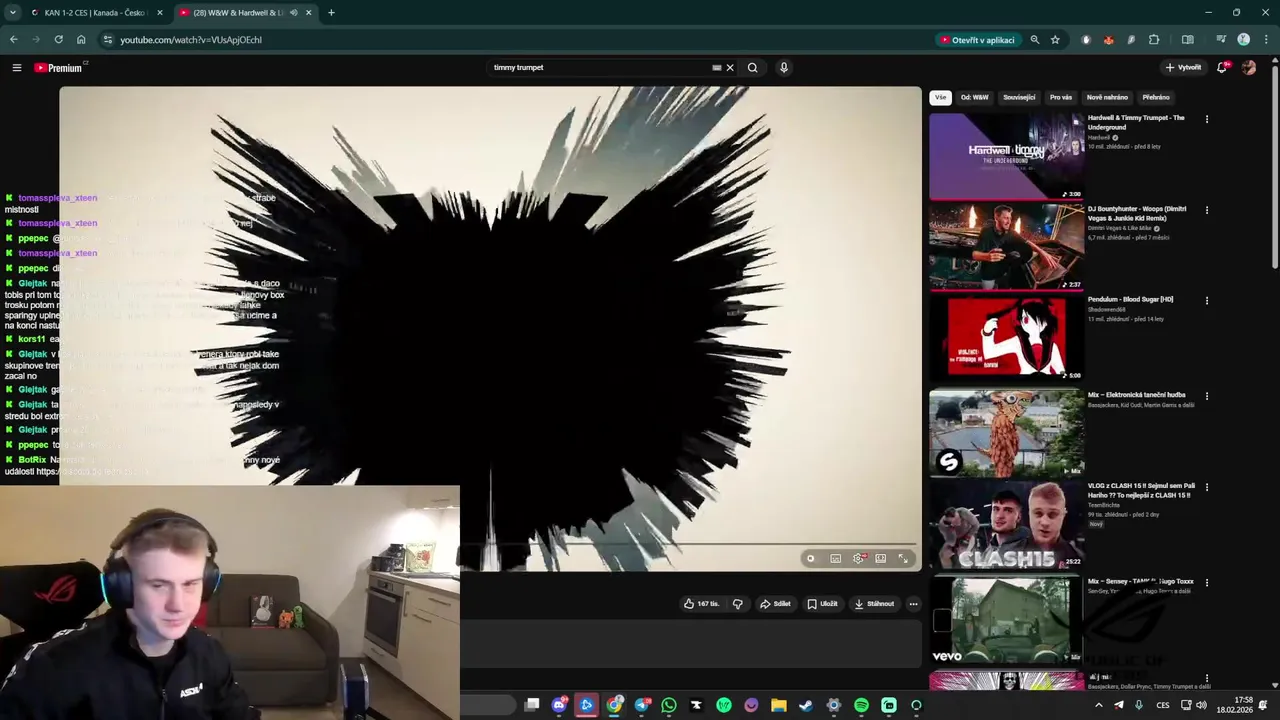
Task: Open 'Pendulum - Blood Sugar [HD]' thumbnail
Action: pyautogui.click(x=1006, y=338)
